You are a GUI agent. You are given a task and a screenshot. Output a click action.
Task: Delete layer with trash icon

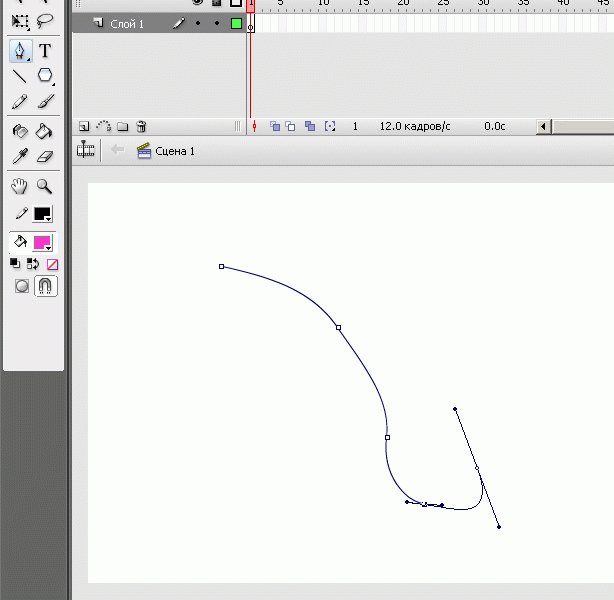click(141, 126)
